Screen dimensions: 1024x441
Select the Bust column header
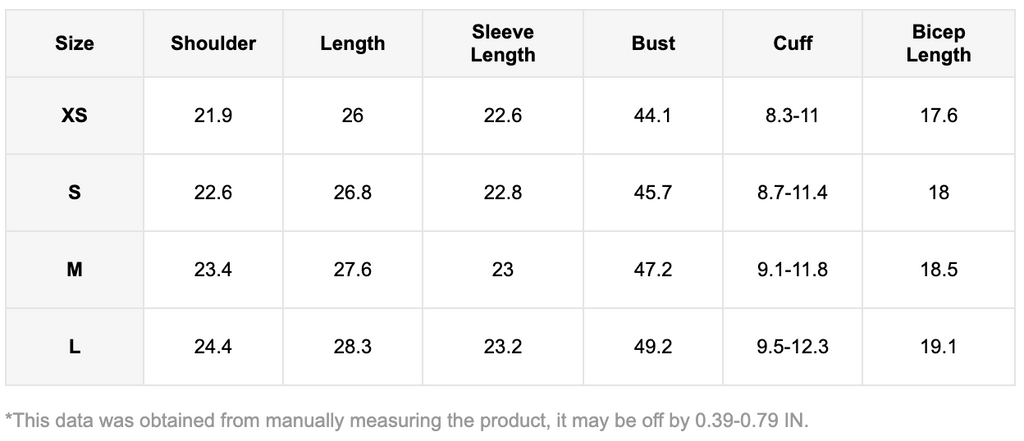(x=653, y=44)
